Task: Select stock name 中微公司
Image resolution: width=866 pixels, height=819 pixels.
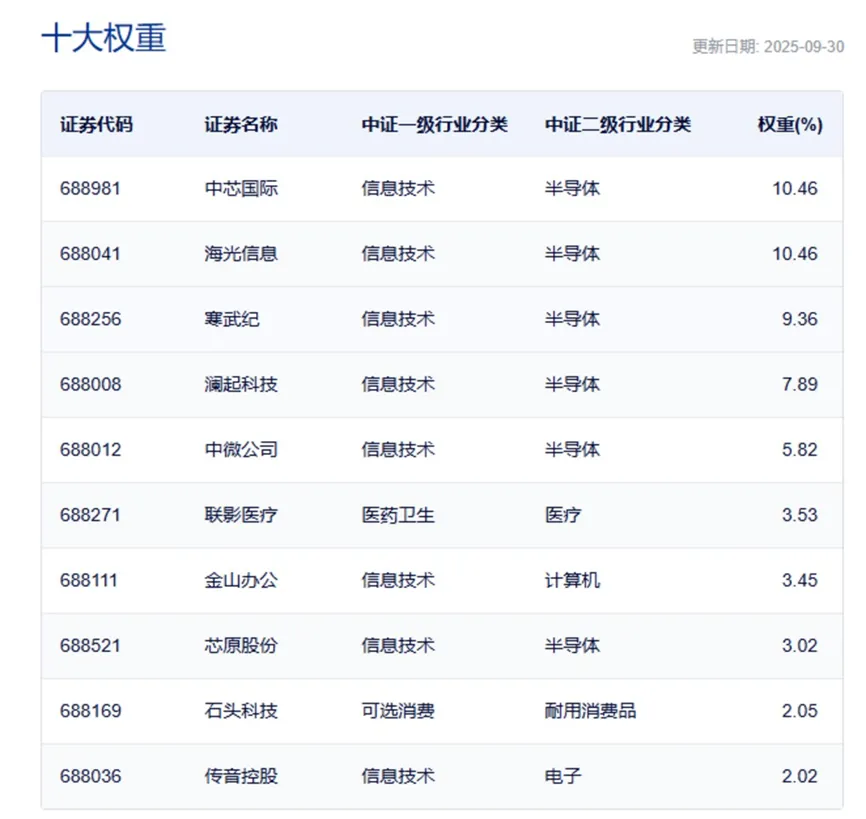Action: point(241,449)
